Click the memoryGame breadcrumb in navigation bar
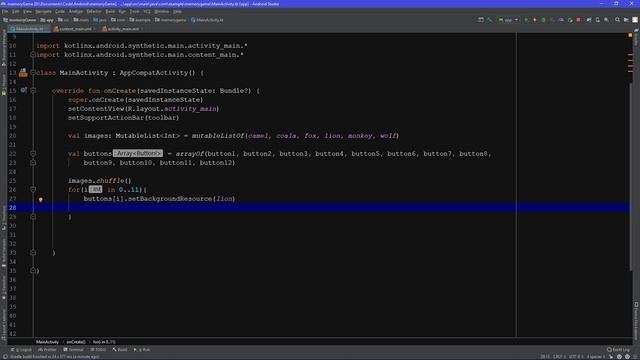This screenshot has width=640, height=360. coord(20,20)
